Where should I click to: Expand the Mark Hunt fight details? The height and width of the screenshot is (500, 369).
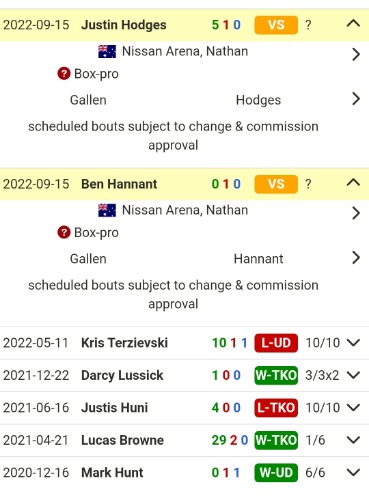353,472
